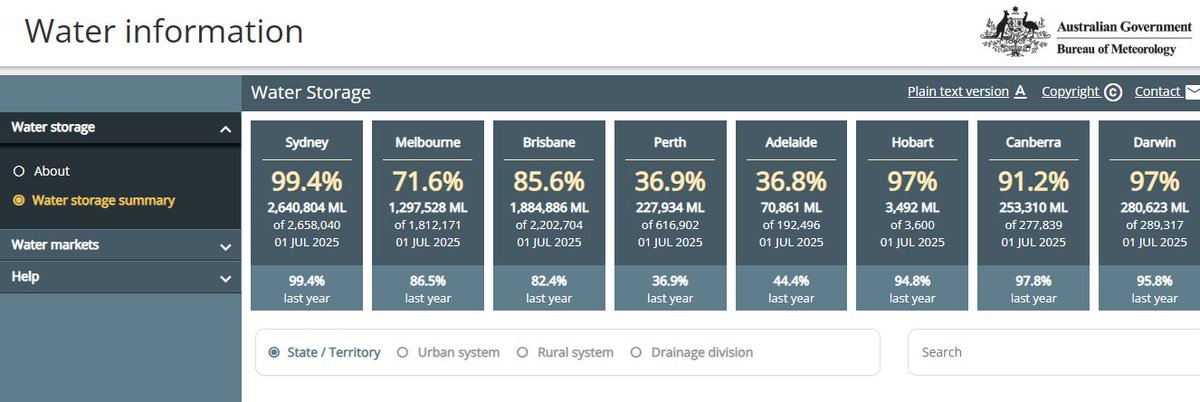
Task: Click the 70,861 ML Adelaide volume
Action: click(x=791, y=209)
